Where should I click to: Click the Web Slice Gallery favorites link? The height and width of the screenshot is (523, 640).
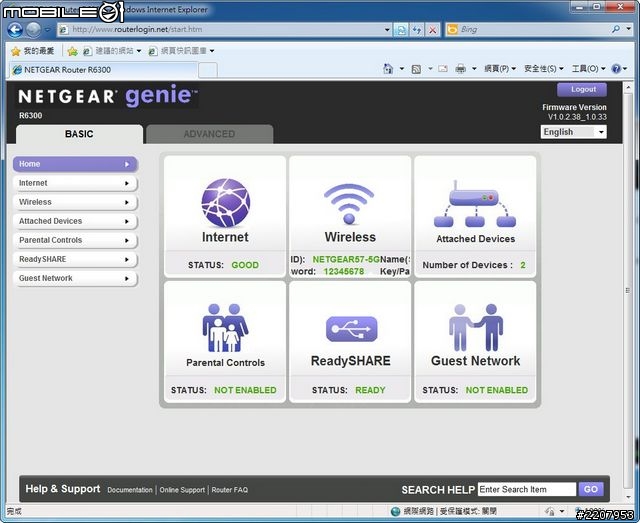click(x=182, y=51)
